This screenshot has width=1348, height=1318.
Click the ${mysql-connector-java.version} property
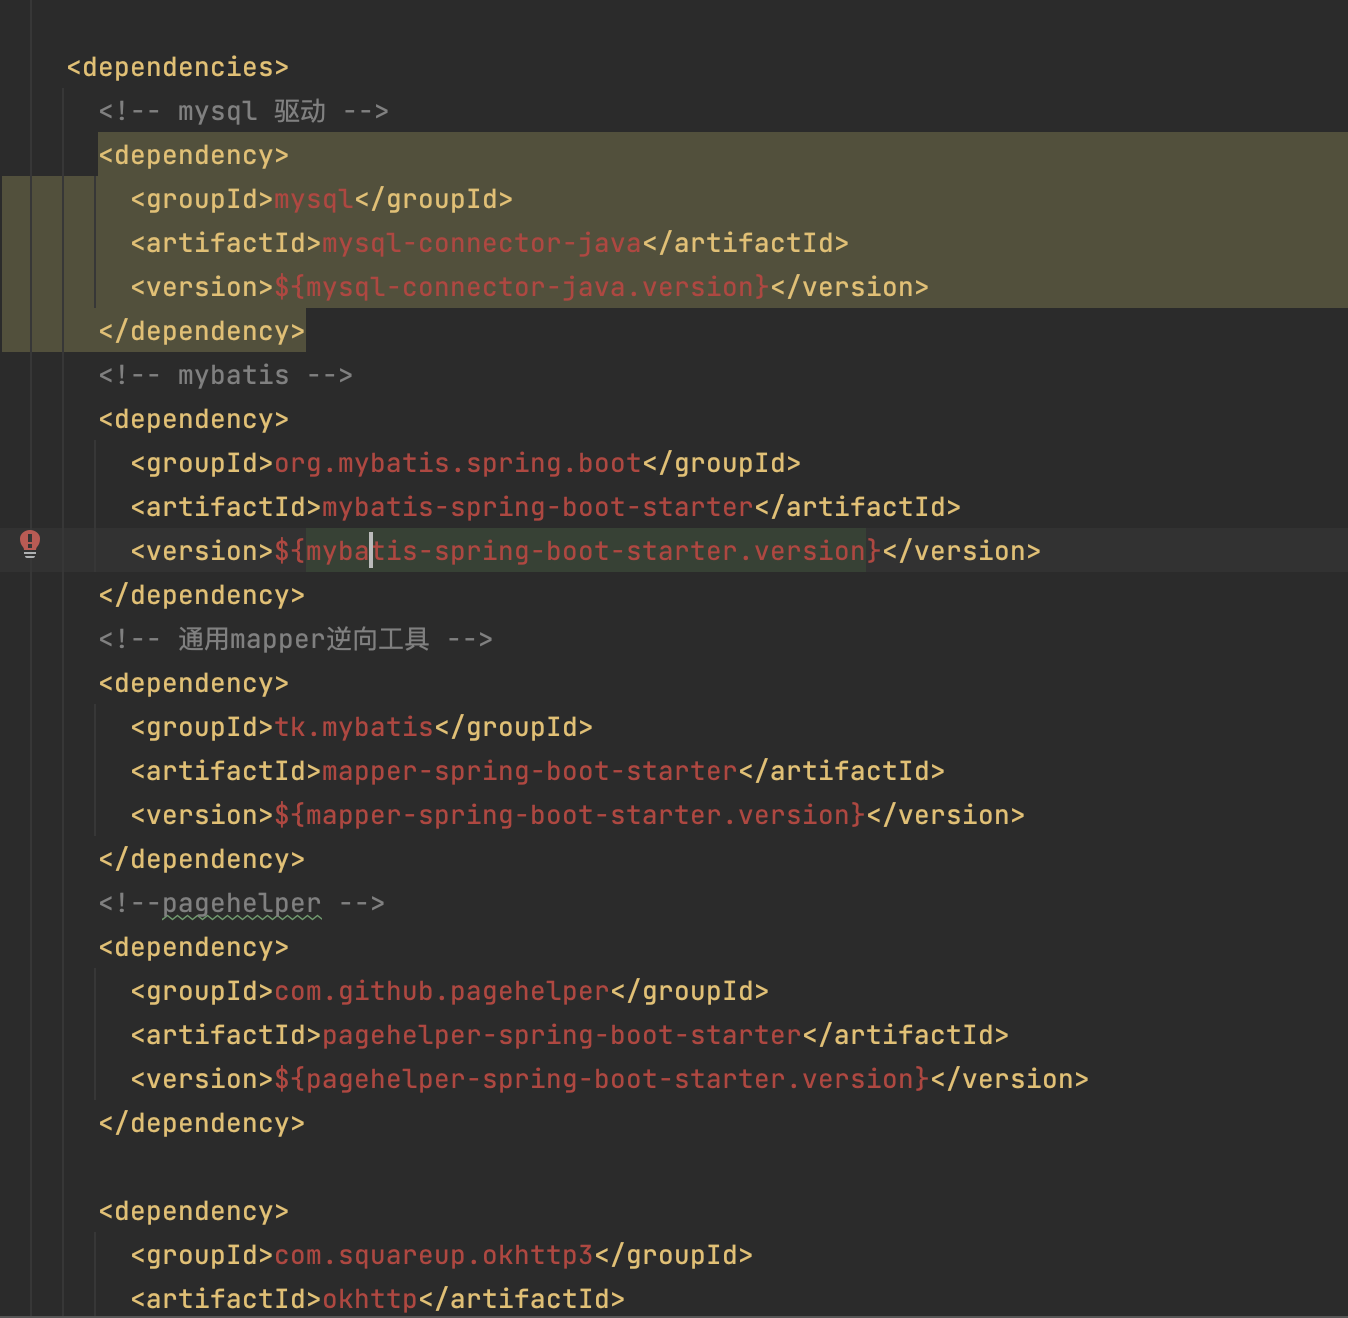coord(522,287)
